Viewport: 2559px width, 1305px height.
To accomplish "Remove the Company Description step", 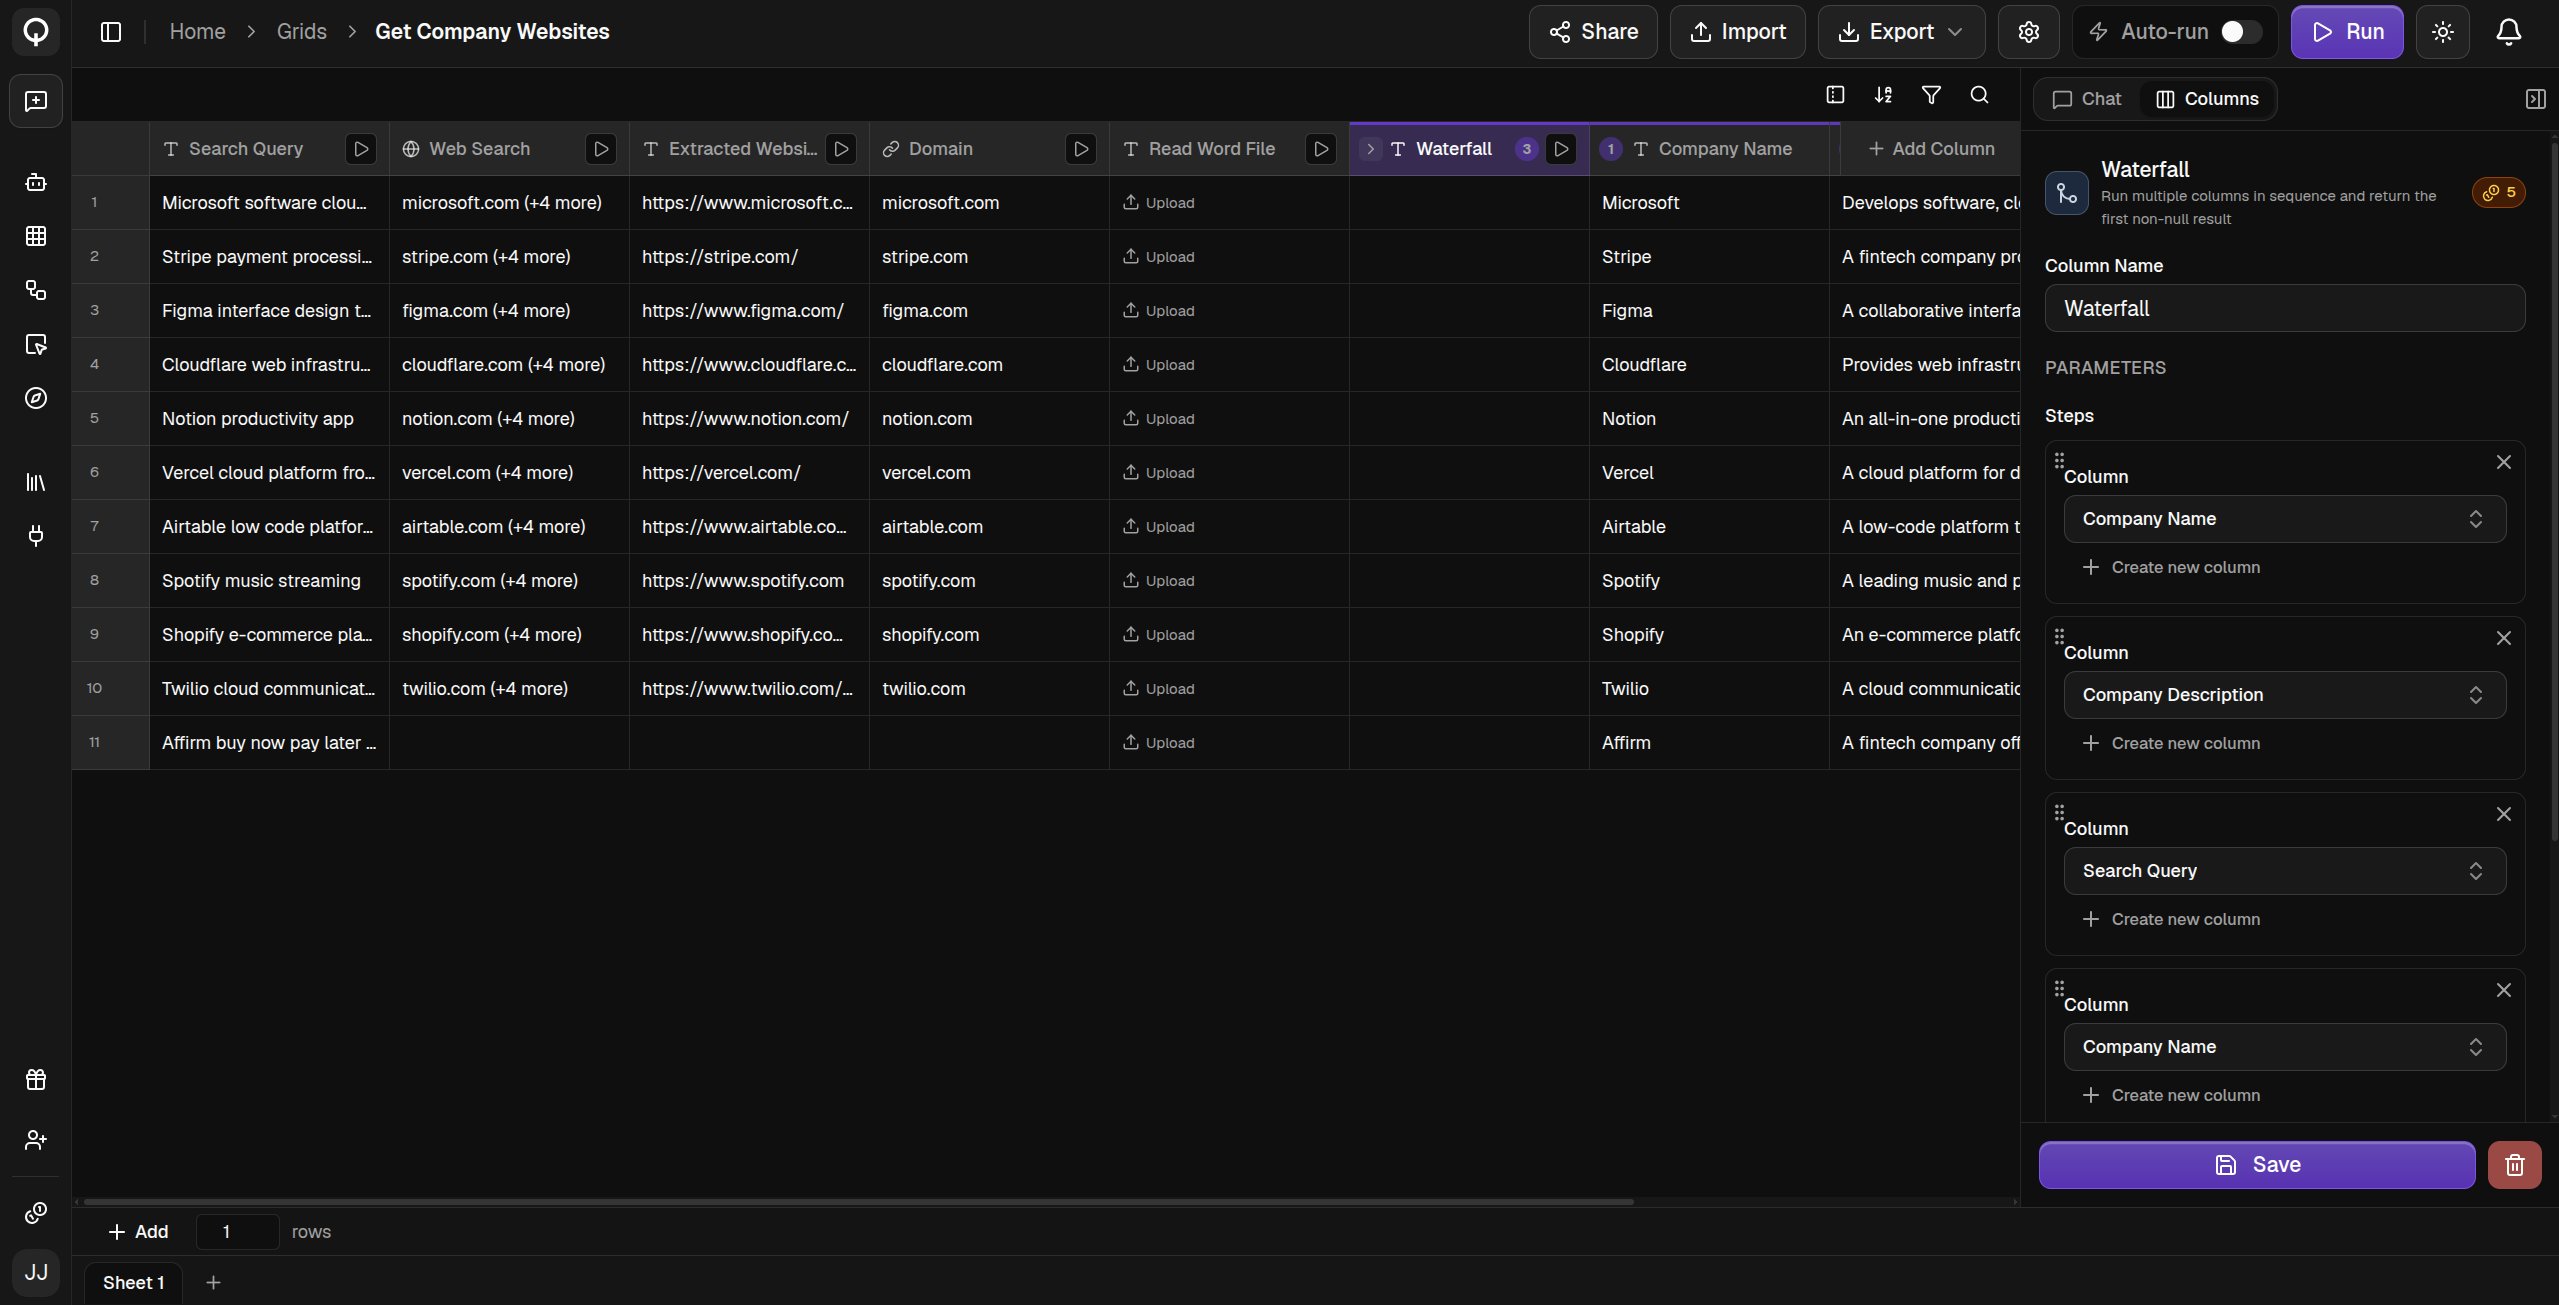I will click(2503, 638).
